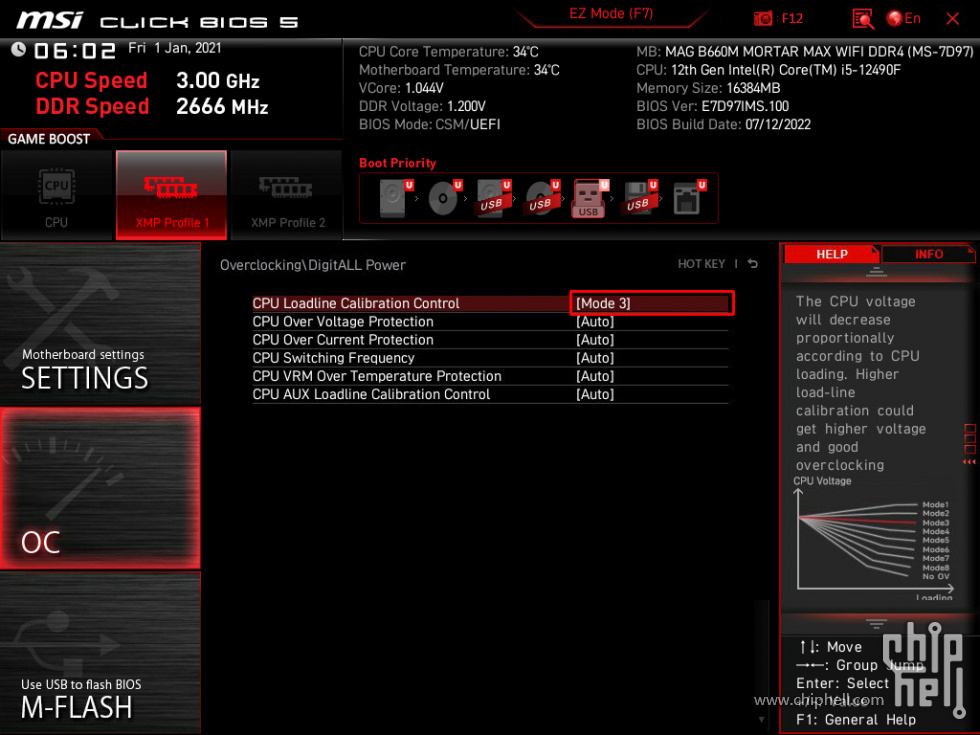This screenshot has height=735, width=980.
Task: Click the BIOS Build Date line
Action: click(723, 124)
